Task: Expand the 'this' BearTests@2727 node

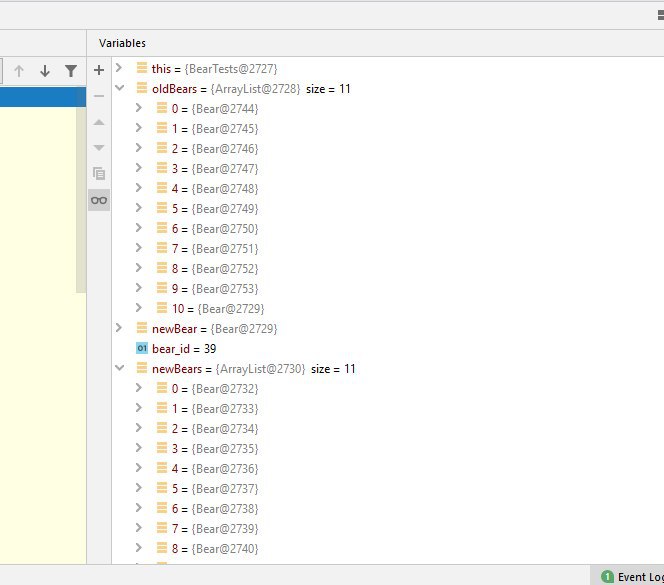Action: (119, 68)
